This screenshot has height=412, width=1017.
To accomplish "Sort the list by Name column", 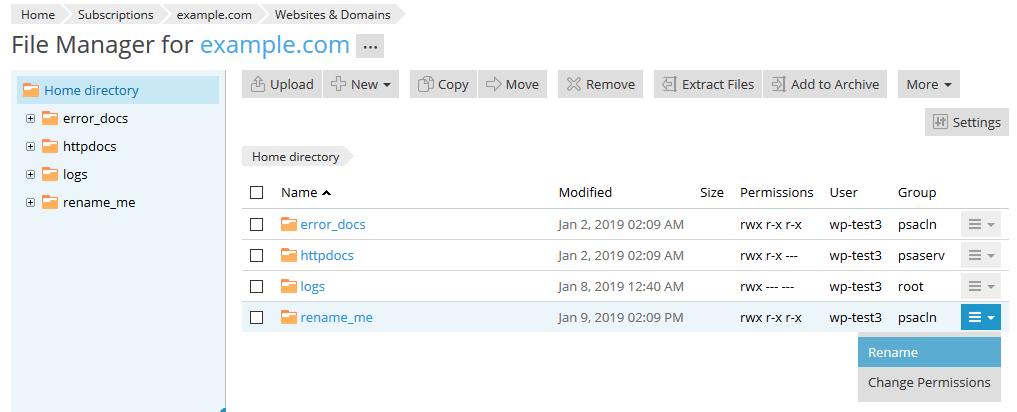I will coord(299,193).
